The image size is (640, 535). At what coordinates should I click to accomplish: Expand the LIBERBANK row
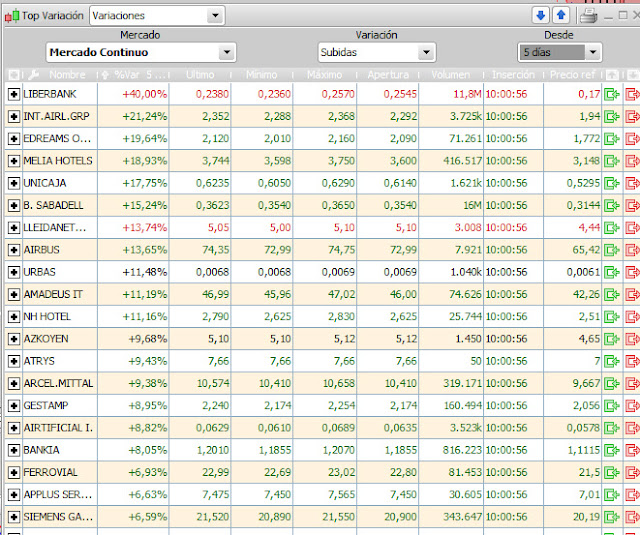point(14,95)
